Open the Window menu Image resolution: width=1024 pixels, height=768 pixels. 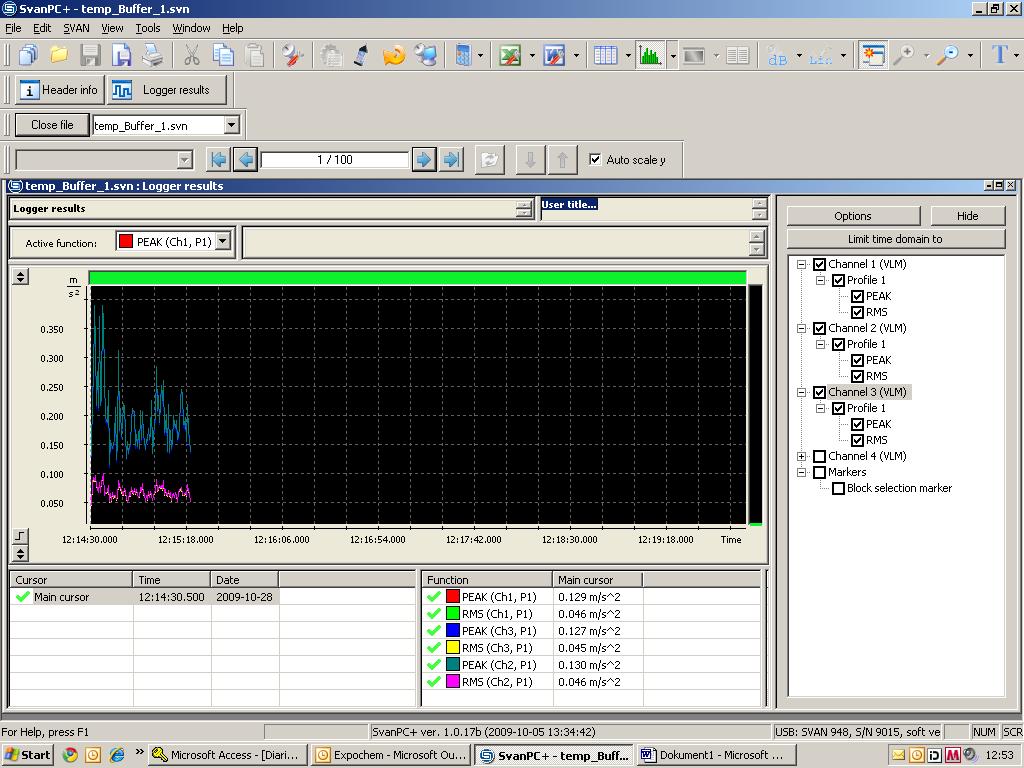(191, 28)
